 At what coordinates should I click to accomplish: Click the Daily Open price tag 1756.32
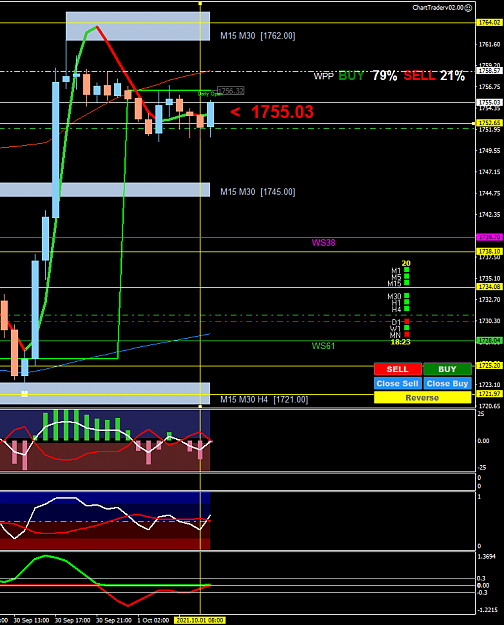point(230,91)
